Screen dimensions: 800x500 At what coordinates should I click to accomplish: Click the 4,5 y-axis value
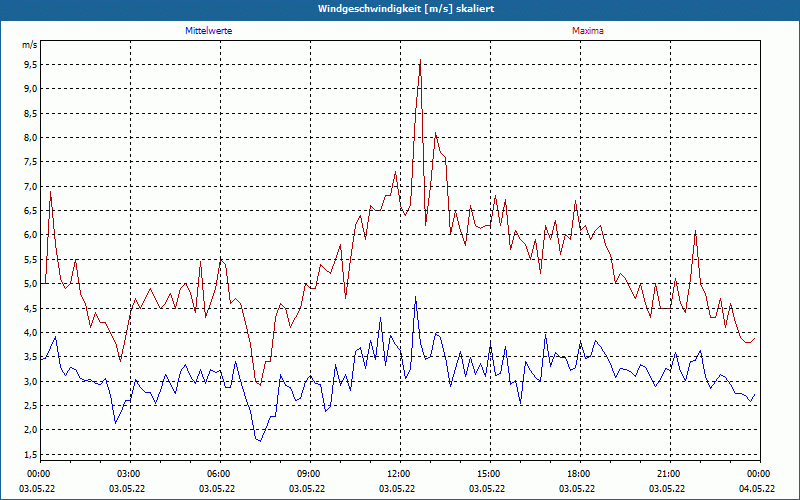(x=31, y=308)
